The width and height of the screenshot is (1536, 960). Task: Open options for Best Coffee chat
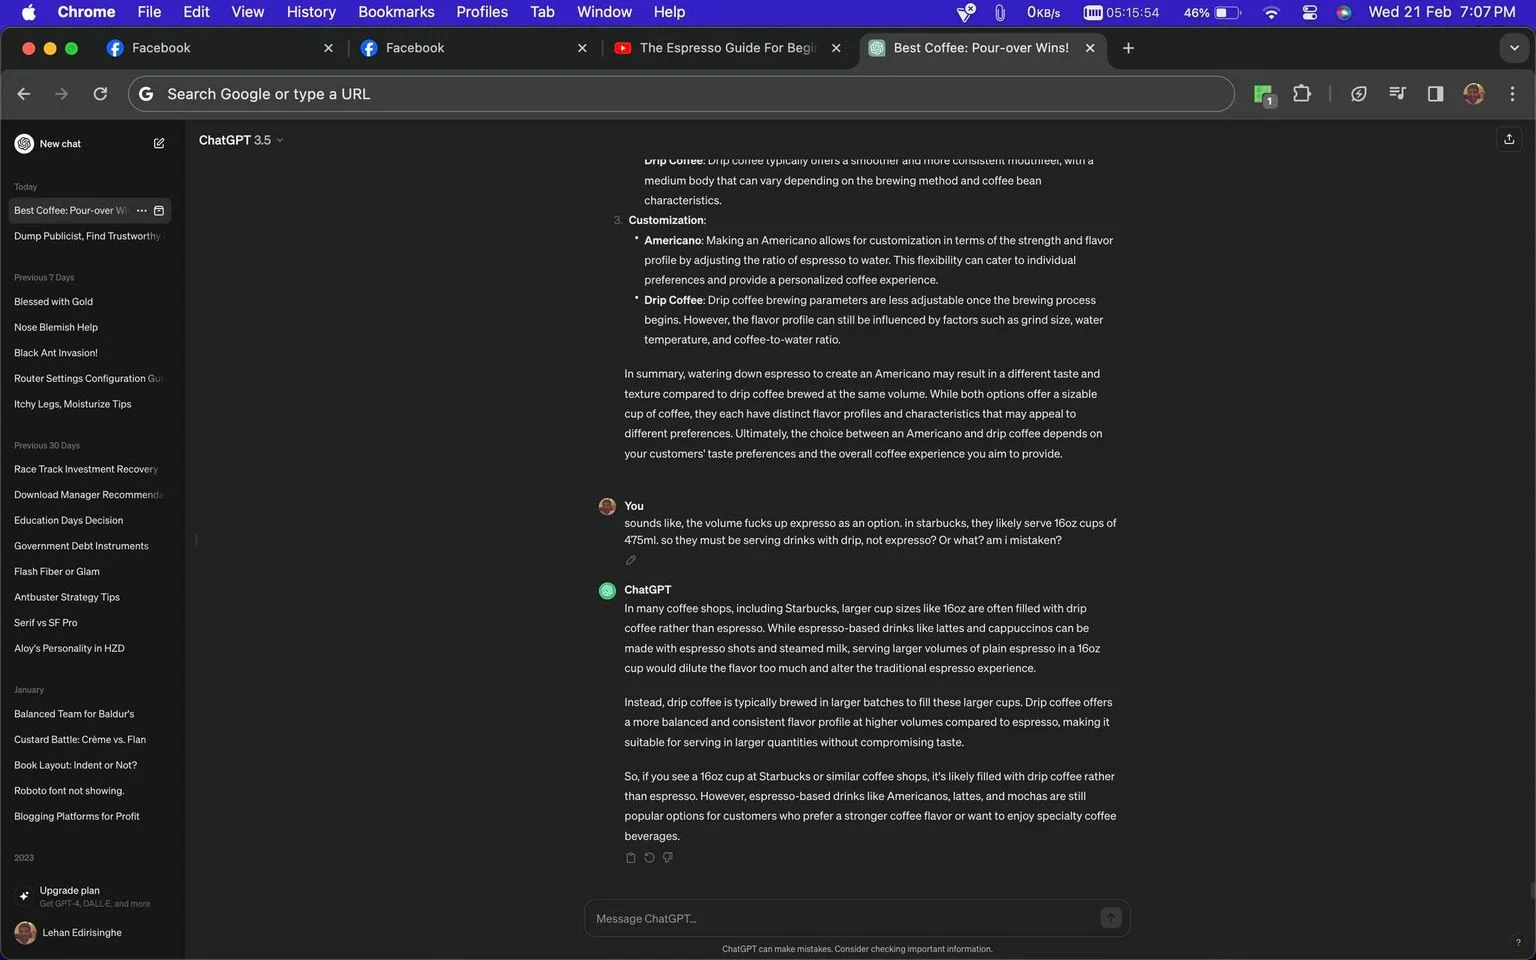pyautogui.click(x=141, y=211)
